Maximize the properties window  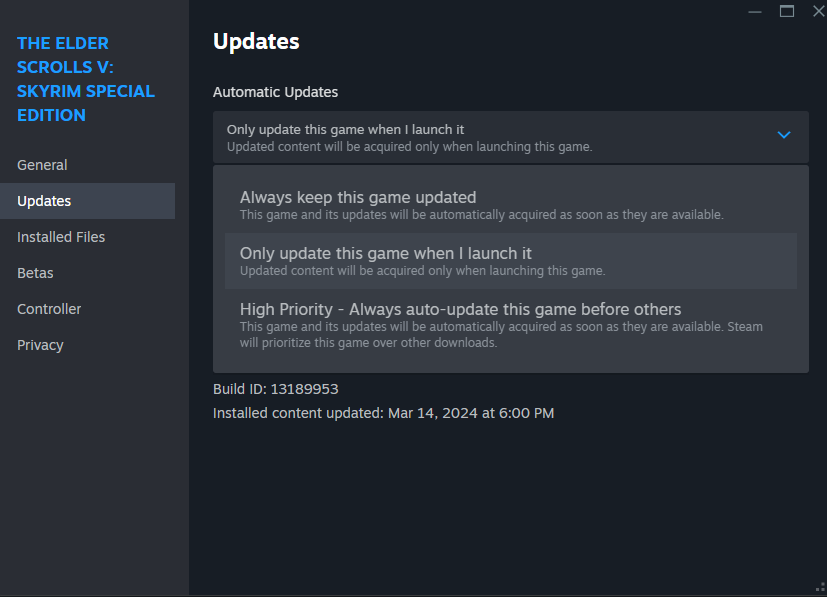click(x=787, y=11)
